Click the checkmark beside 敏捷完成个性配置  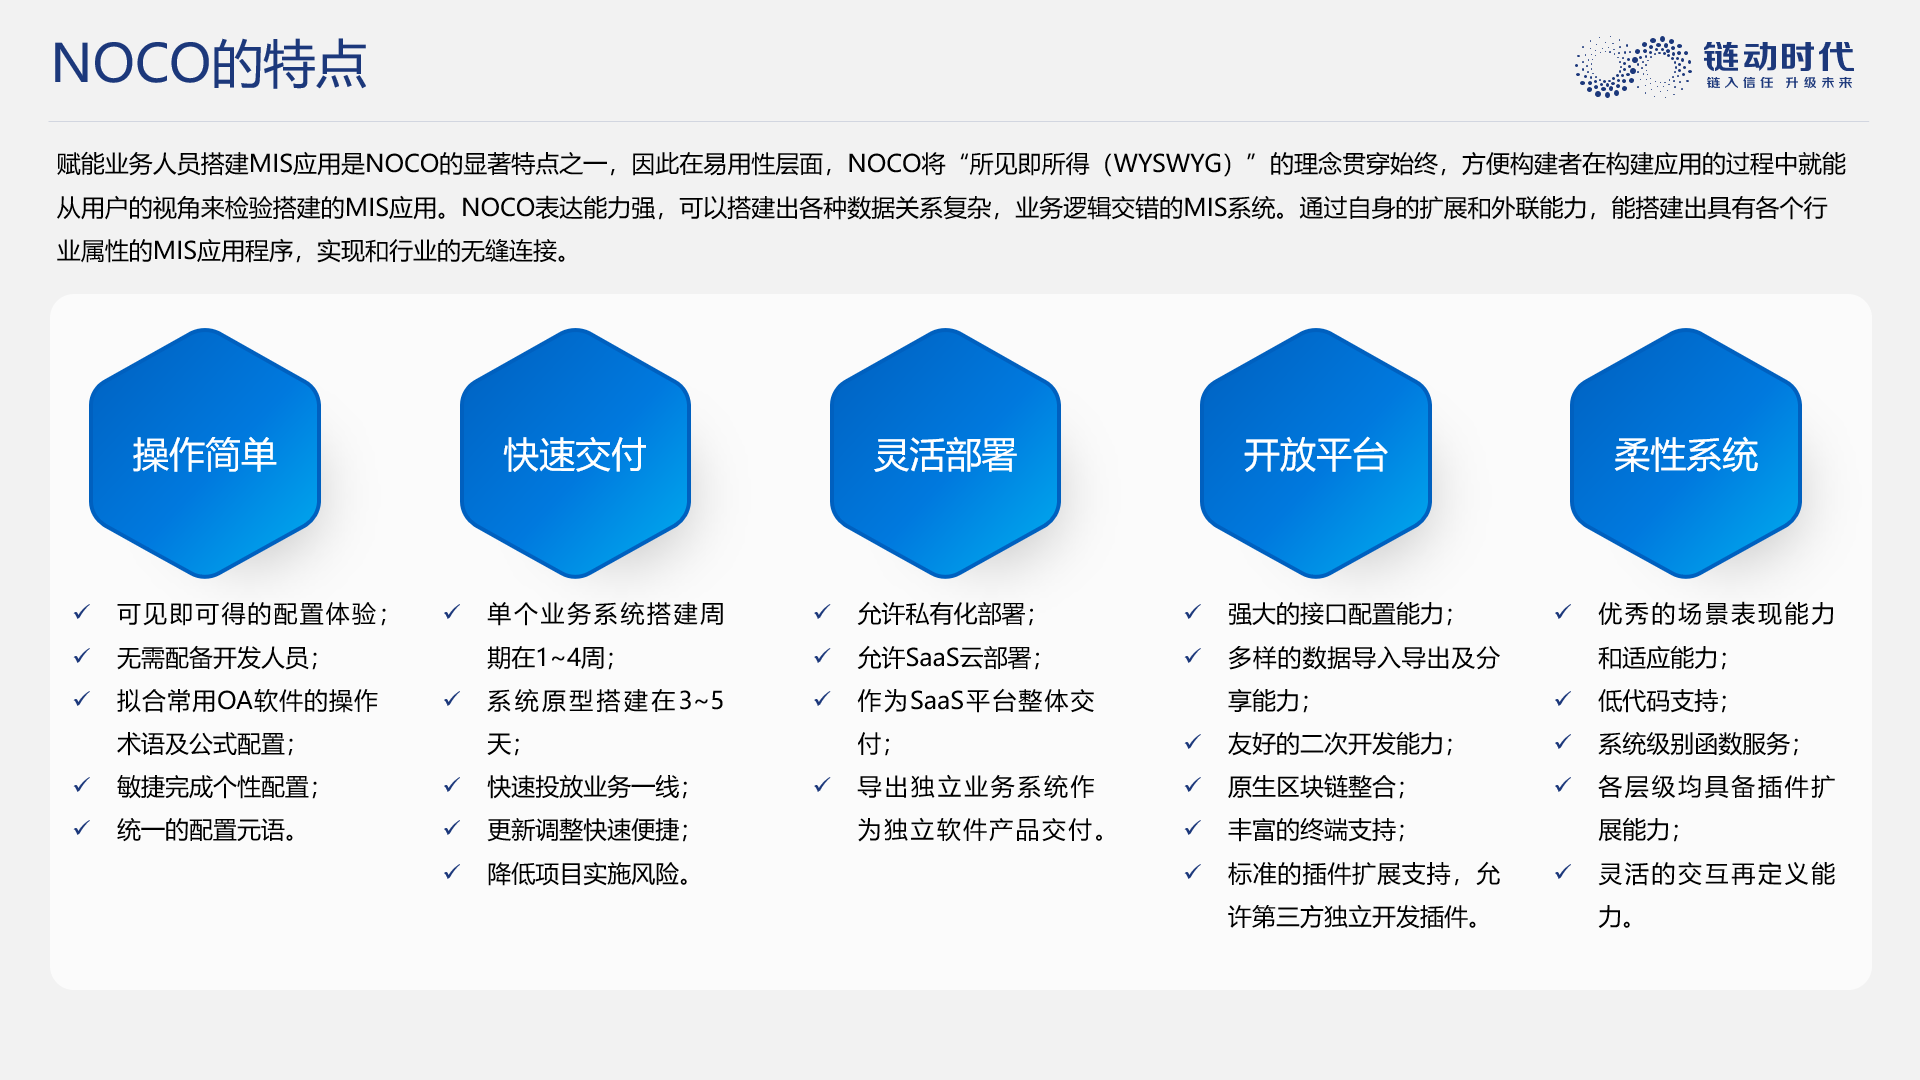82,785
